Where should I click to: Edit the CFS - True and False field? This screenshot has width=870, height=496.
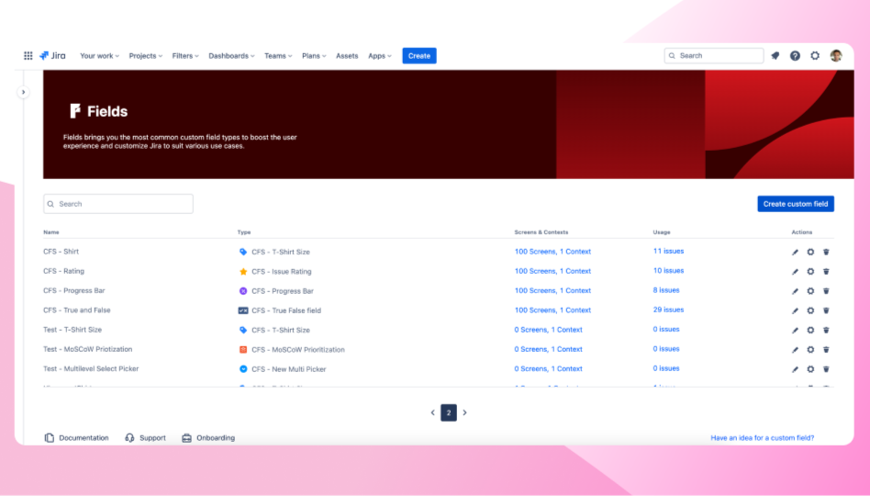click(795, 311)
